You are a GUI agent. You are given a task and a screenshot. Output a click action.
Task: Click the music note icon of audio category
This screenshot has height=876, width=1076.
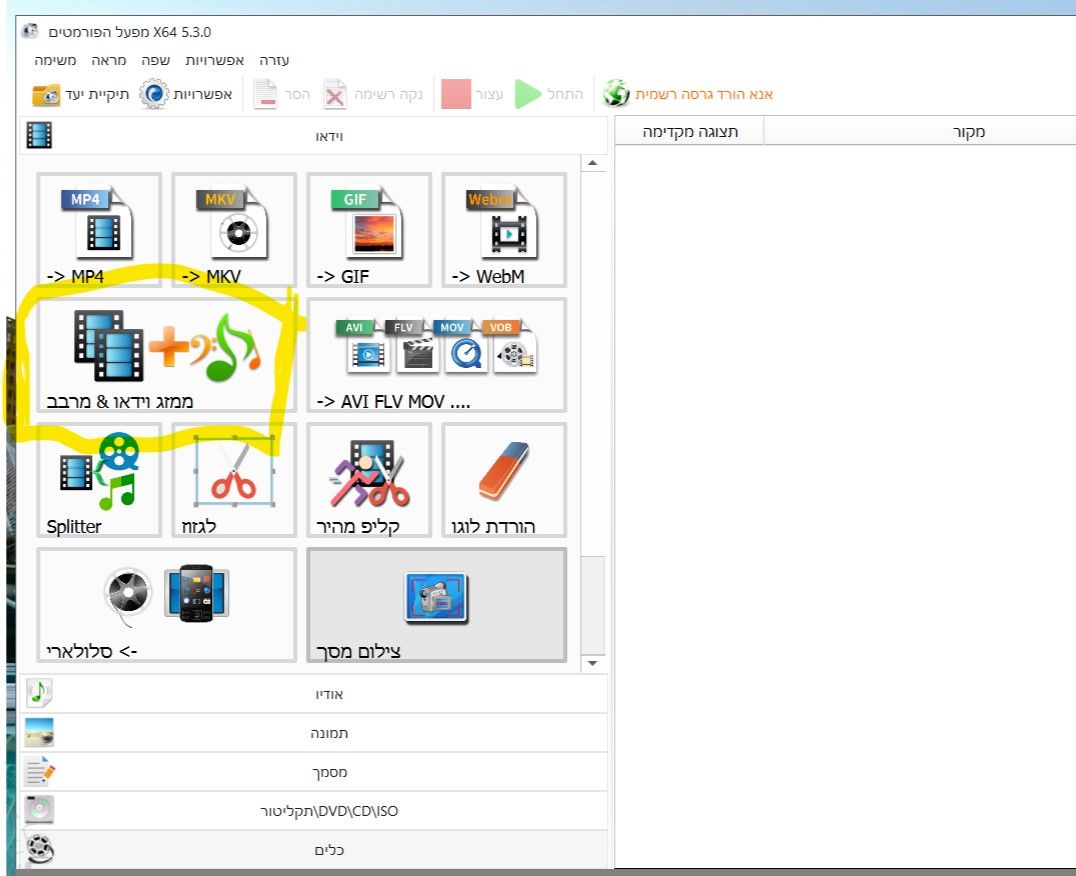39,693
